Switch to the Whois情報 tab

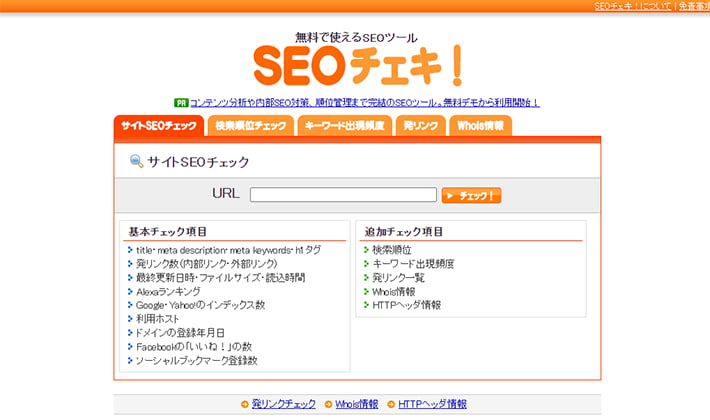coord(480,125)
